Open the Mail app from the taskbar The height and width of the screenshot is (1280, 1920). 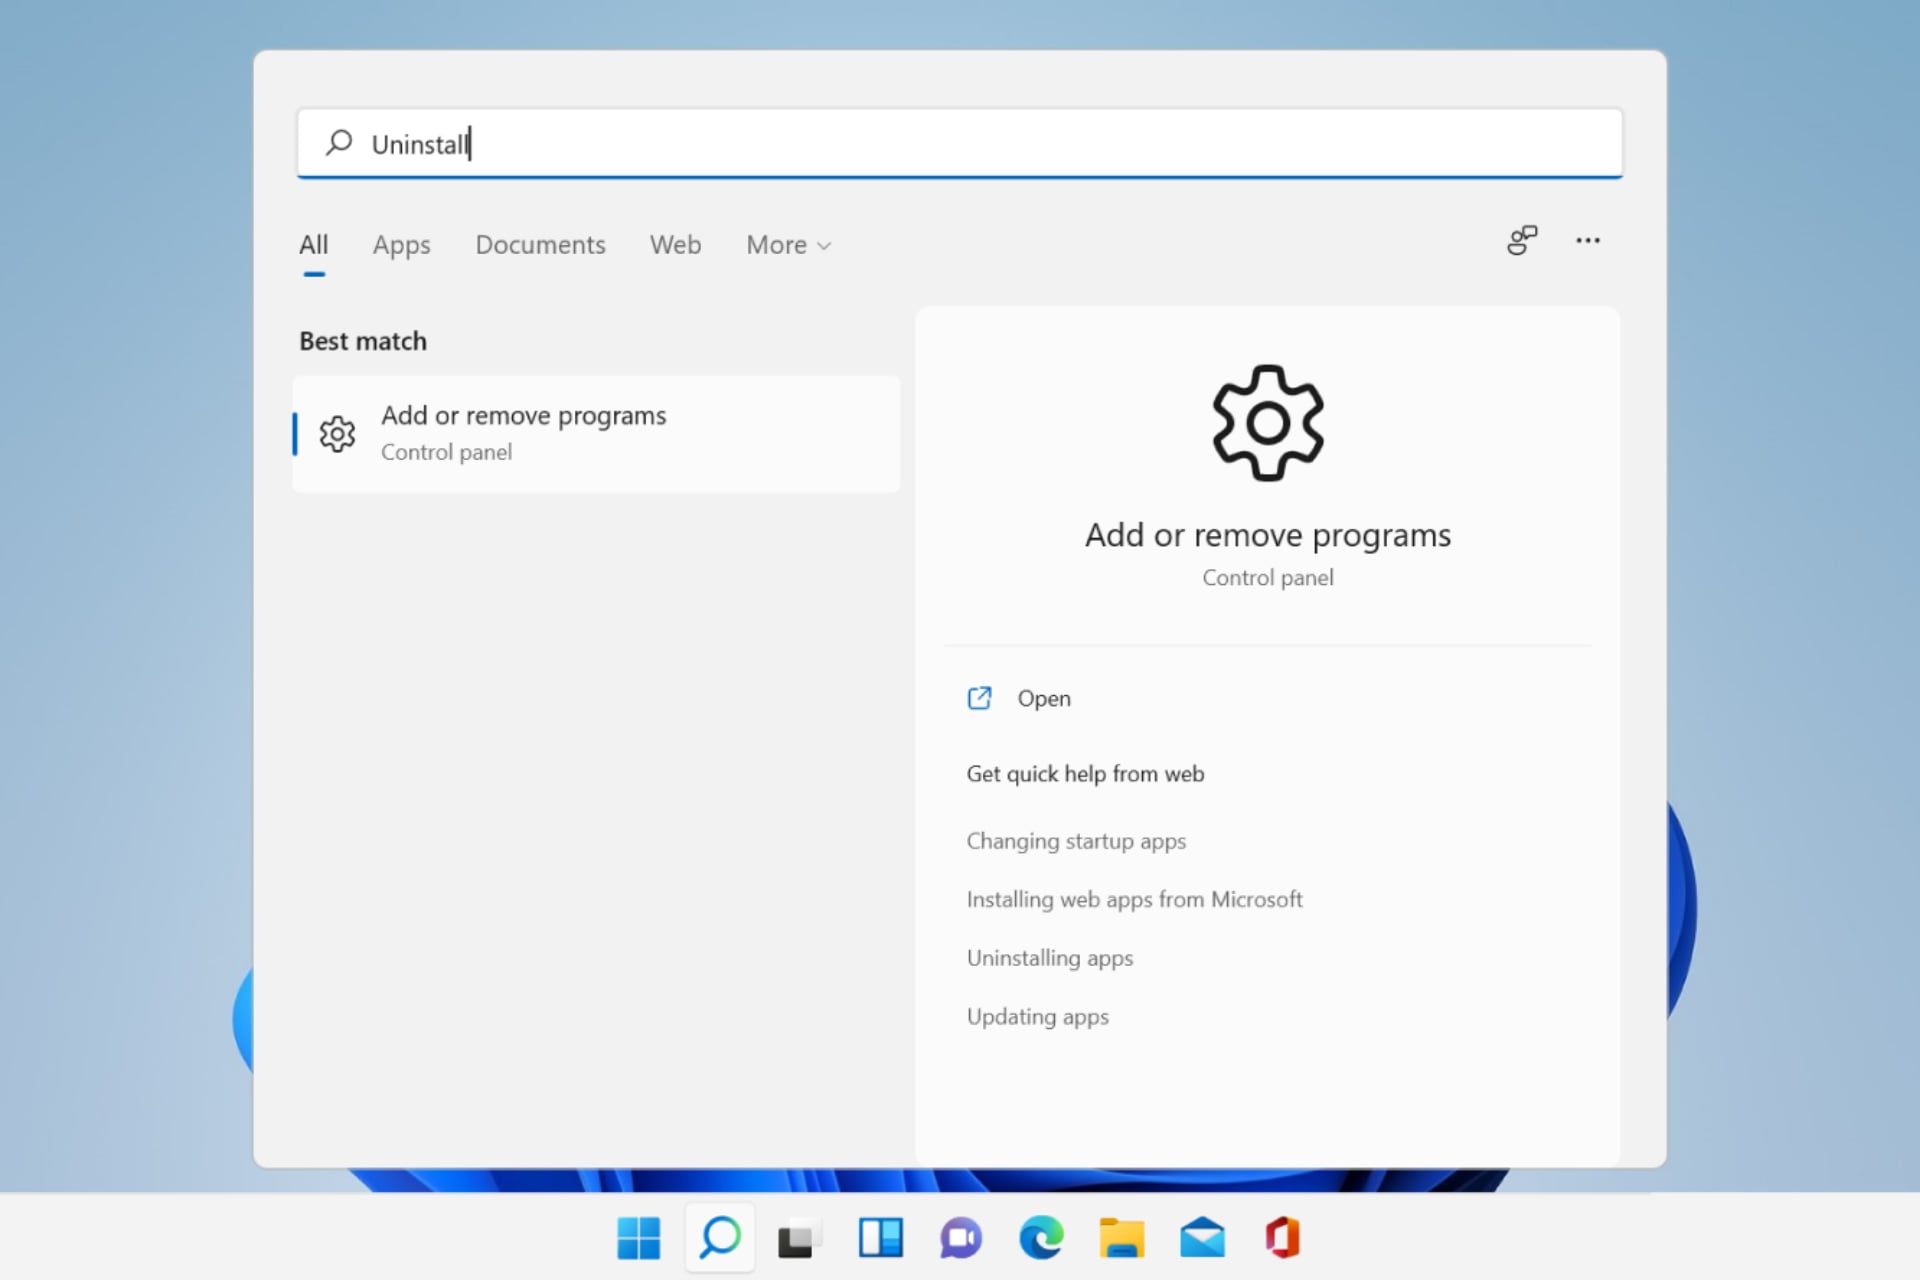pos(1203,1237)
